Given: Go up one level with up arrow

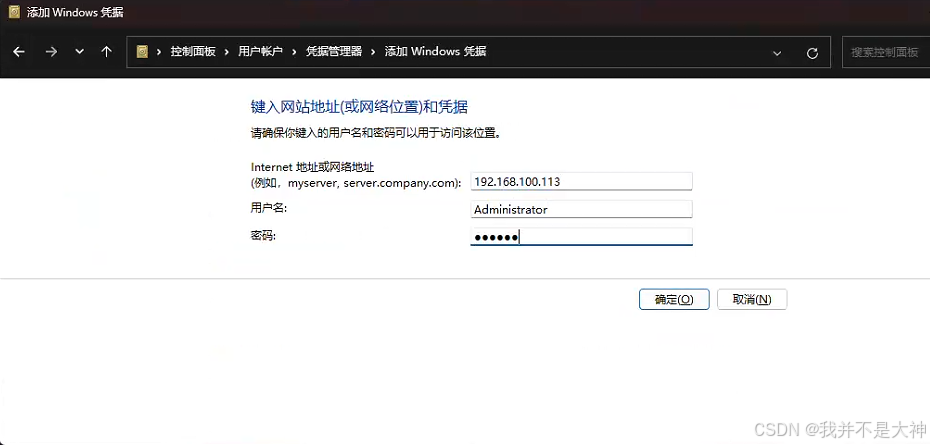Looking at the screenshot, I should pyautogui.click(x=107, y=52).
